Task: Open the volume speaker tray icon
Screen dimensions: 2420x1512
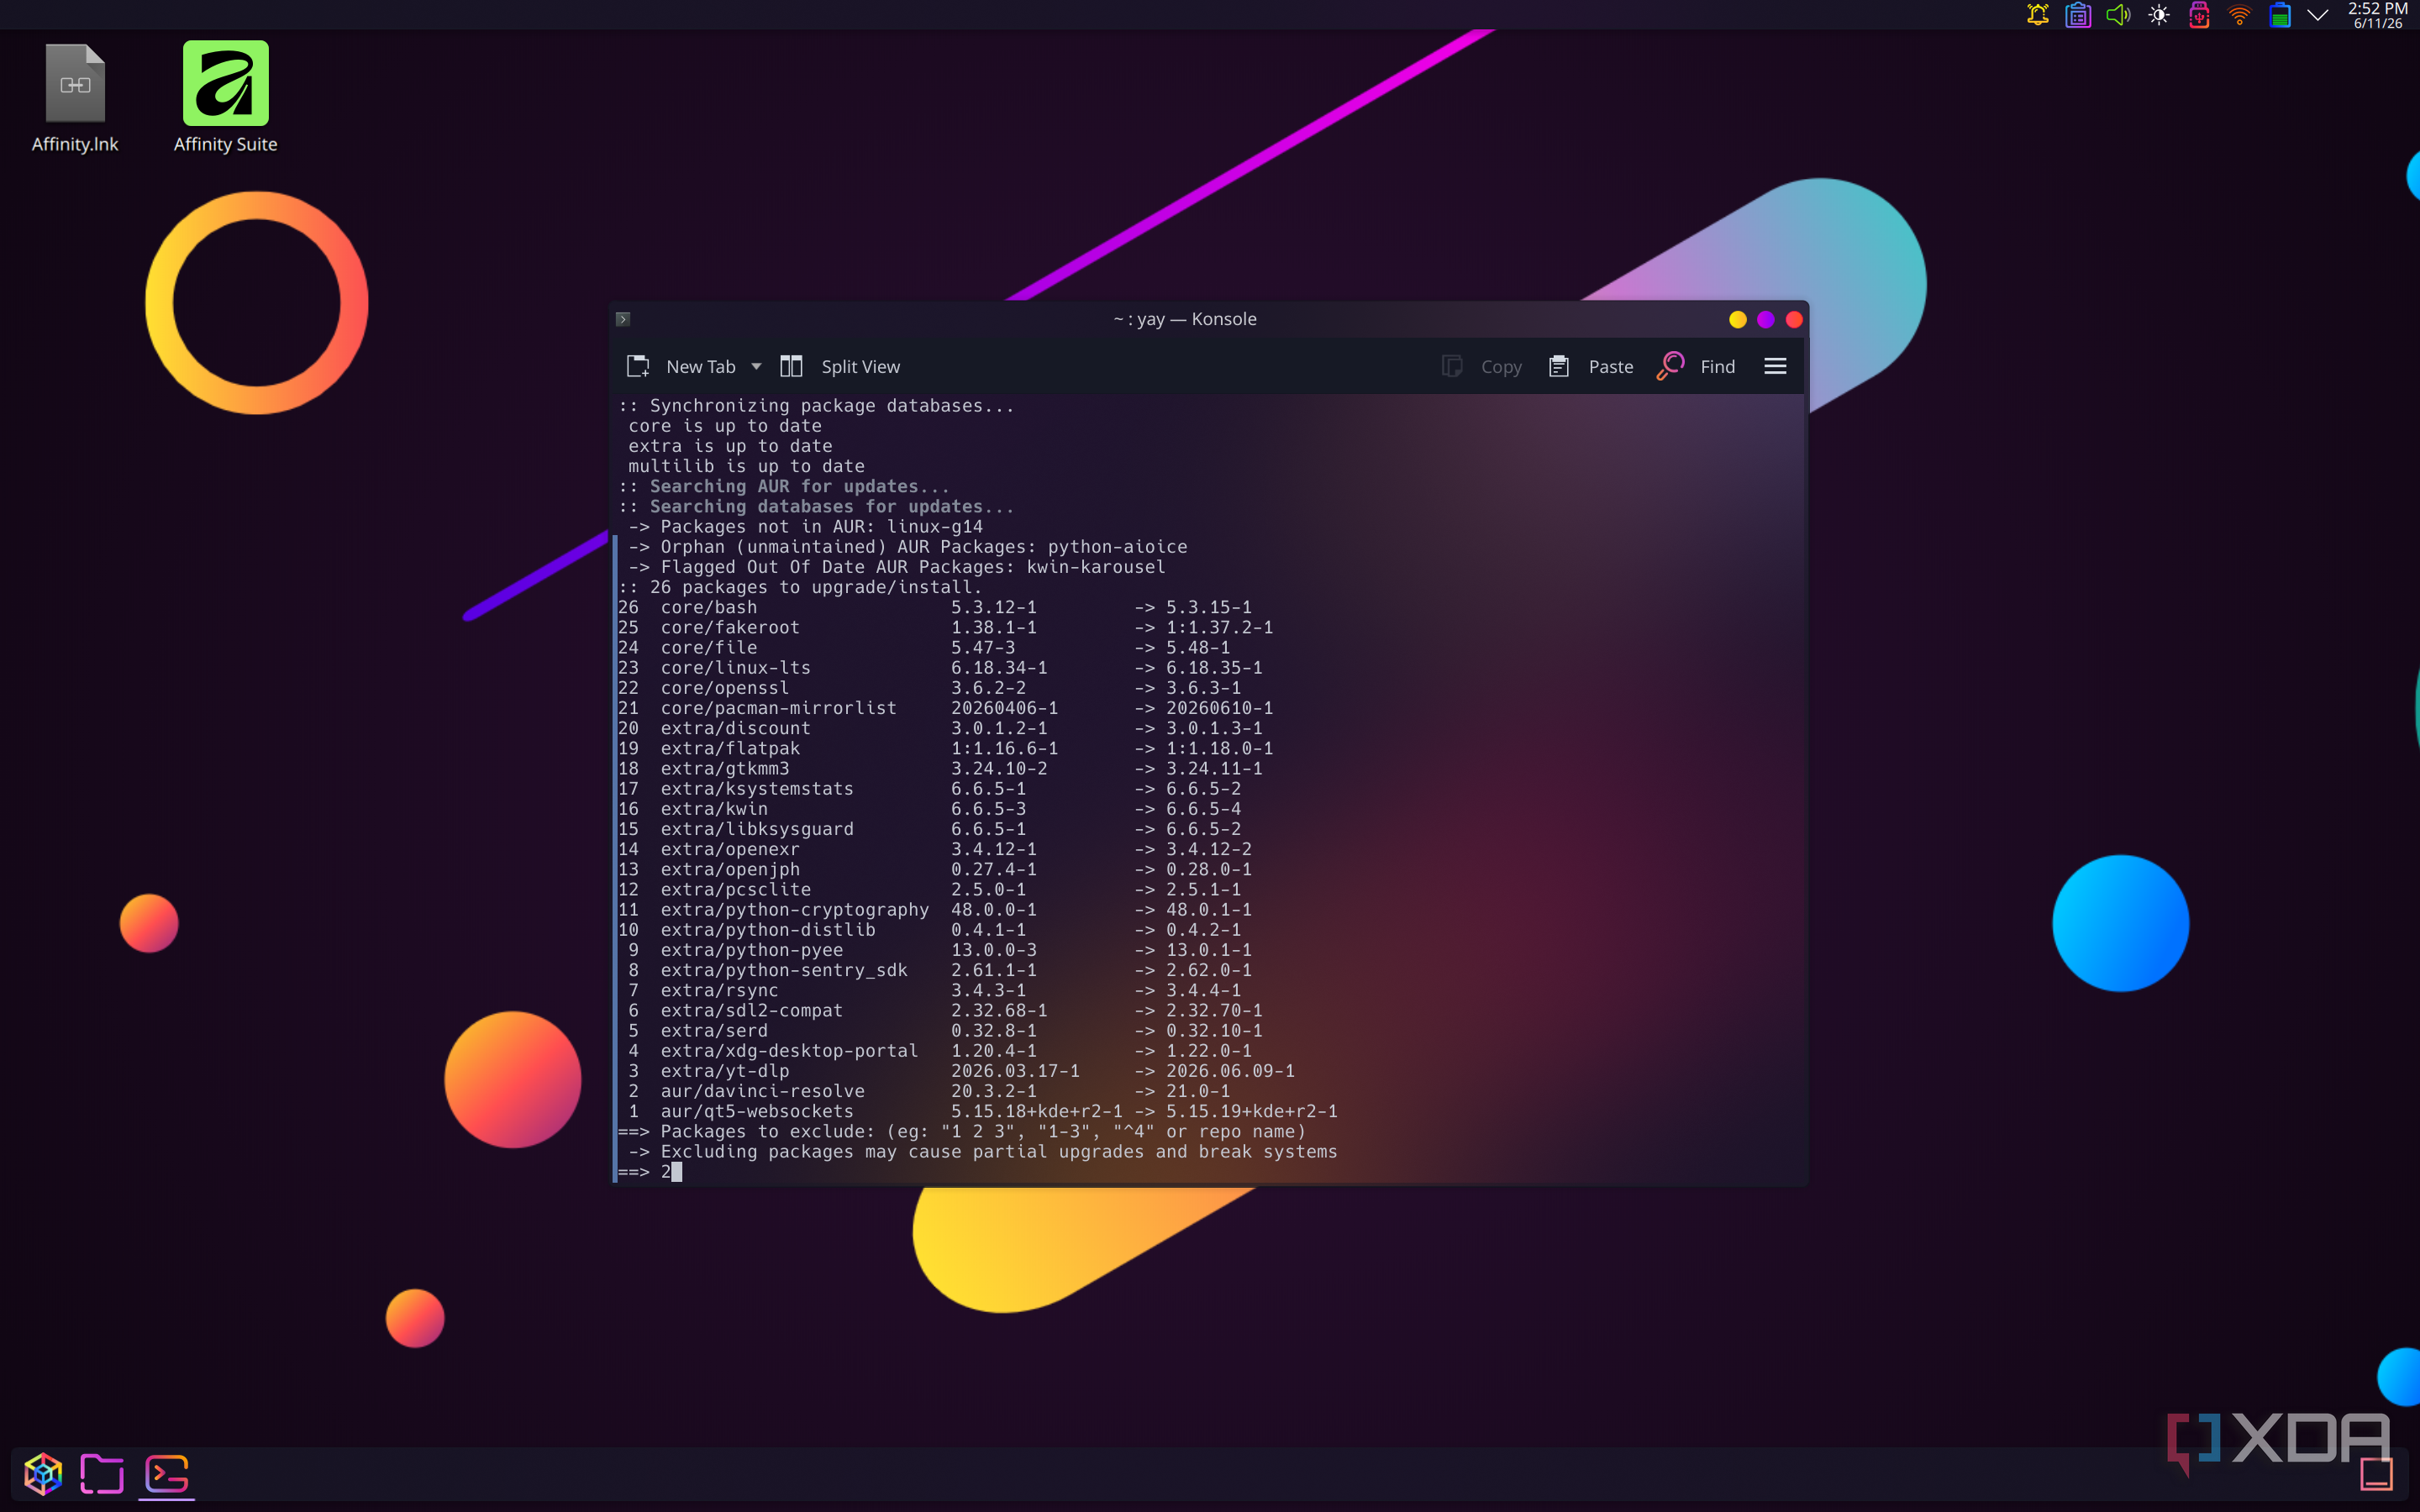Action: point(2118,15)
